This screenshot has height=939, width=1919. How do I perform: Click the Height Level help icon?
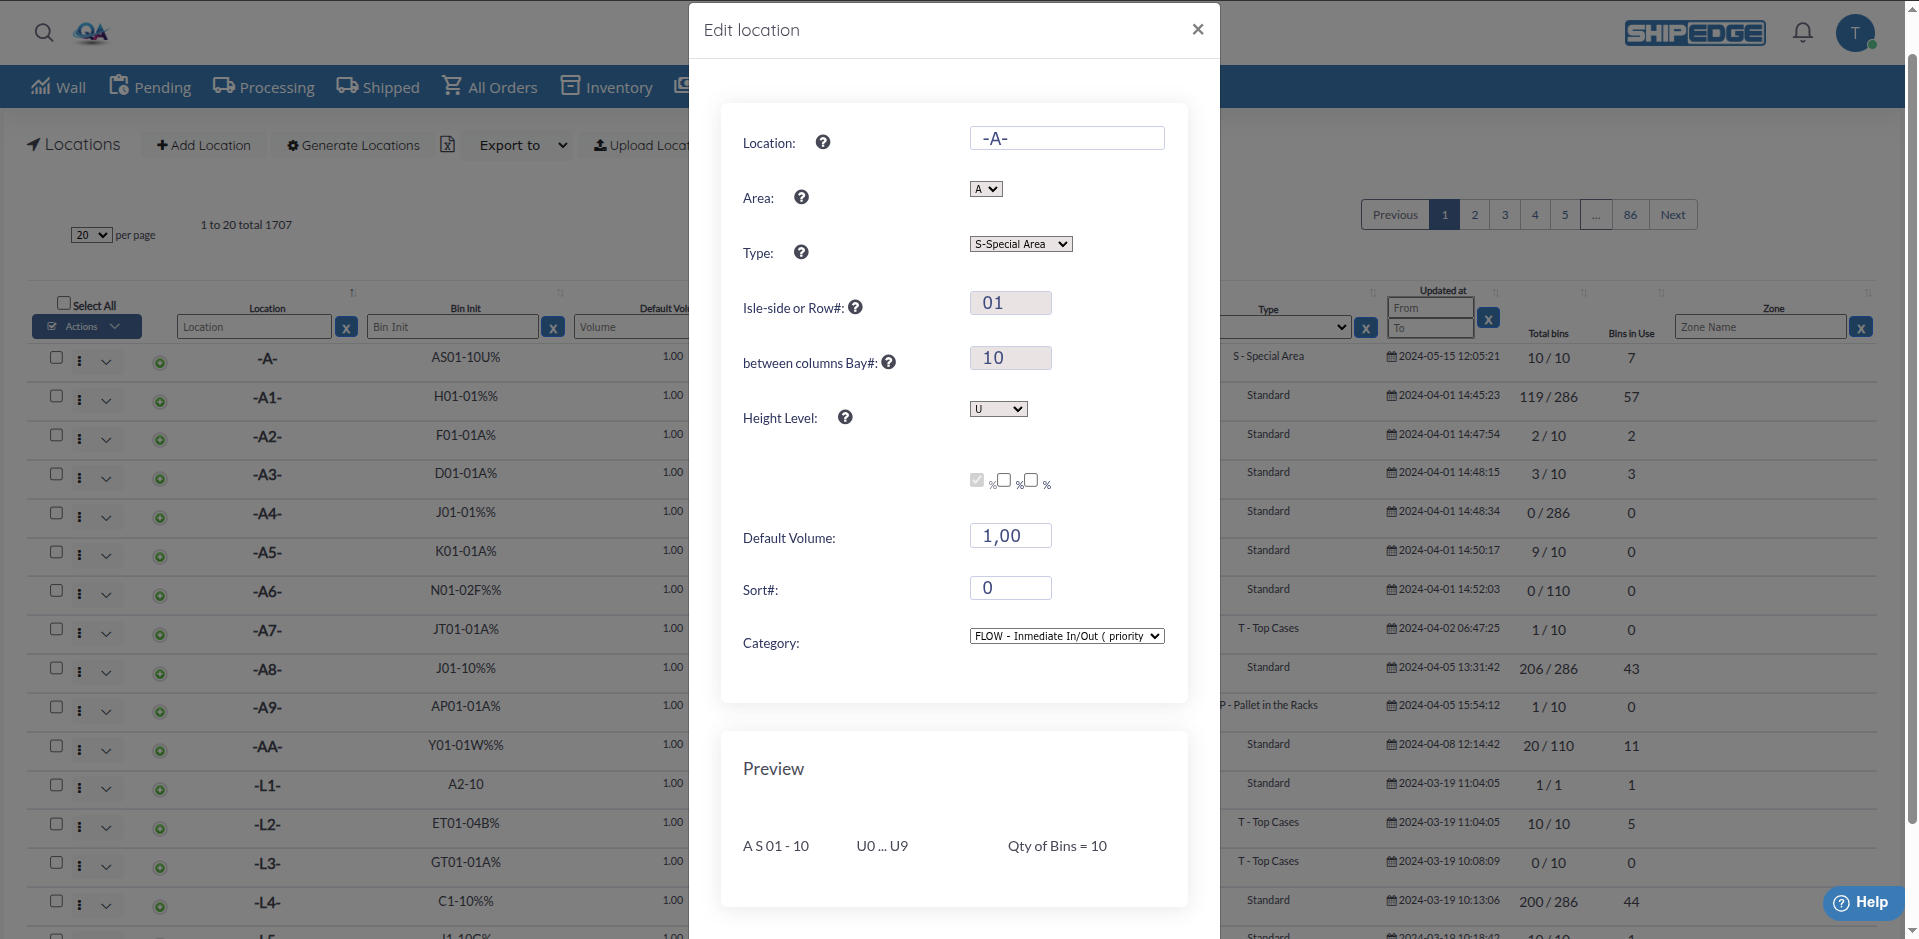point(845,417)
